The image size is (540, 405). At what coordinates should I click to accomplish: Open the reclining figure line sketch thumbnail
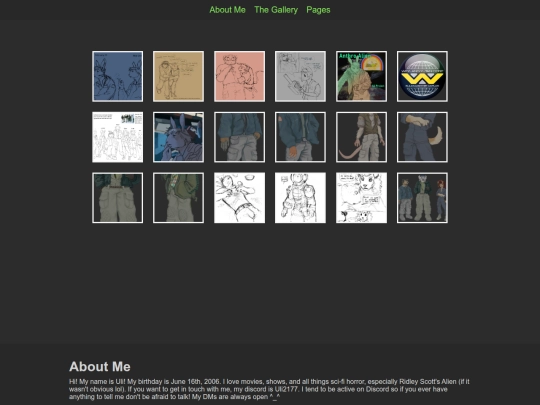tap(239, 198)
